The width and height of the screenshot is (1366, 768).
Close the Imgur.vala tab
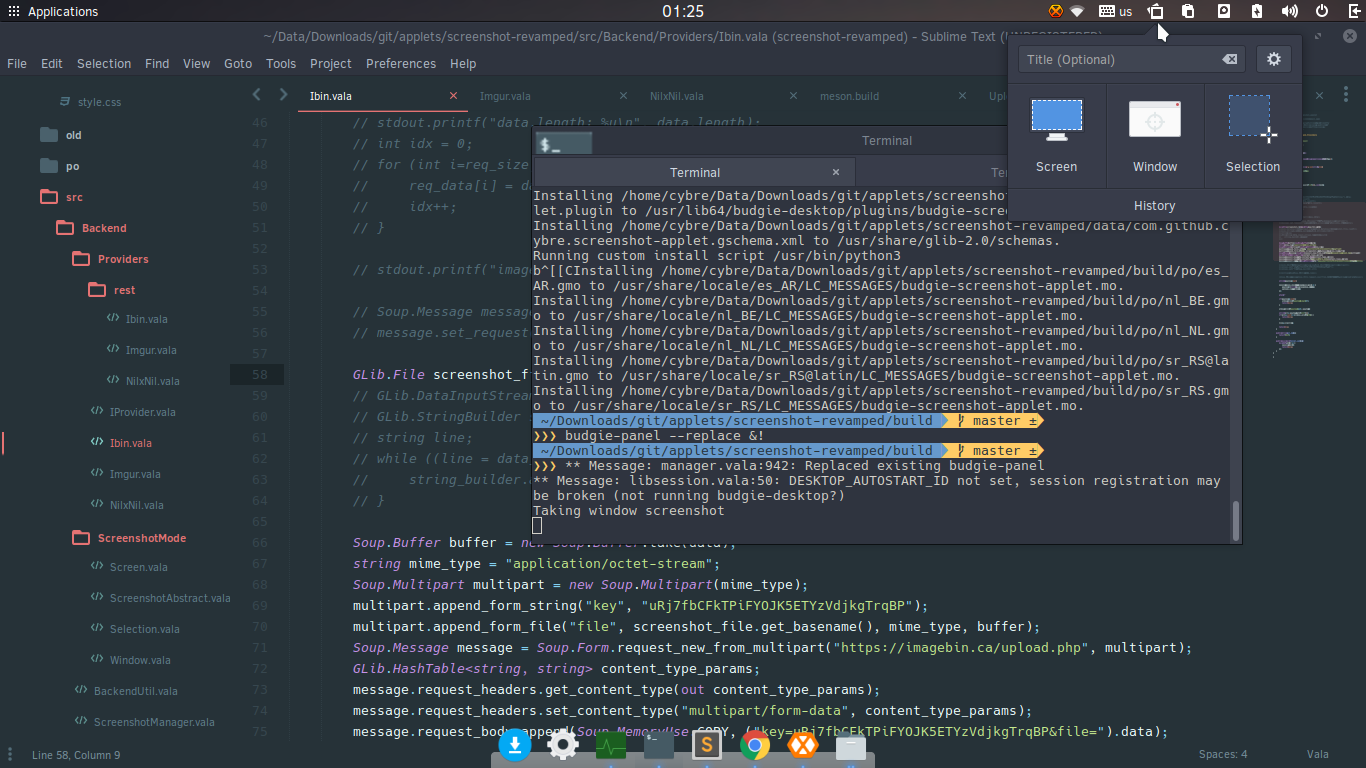(624, 96)
